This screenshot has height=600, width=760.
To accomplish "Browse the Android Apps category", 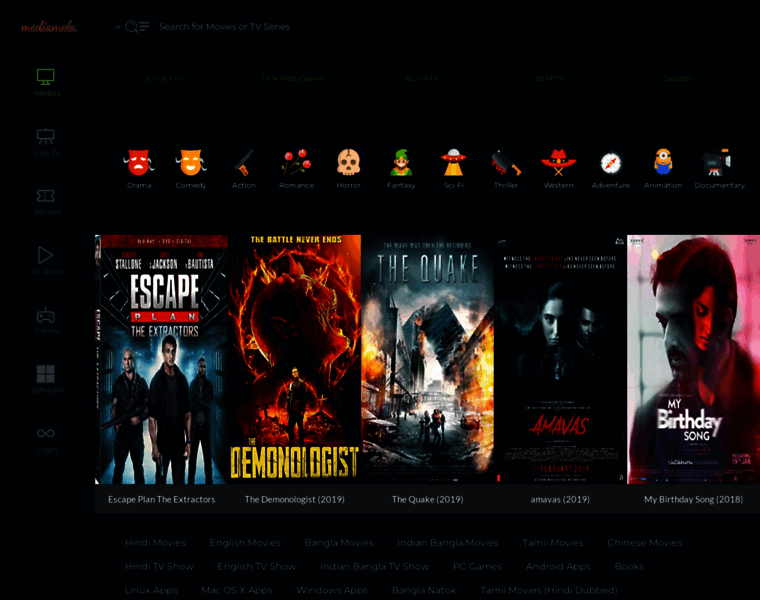I will pyautogui.click(x=558, y=567).
